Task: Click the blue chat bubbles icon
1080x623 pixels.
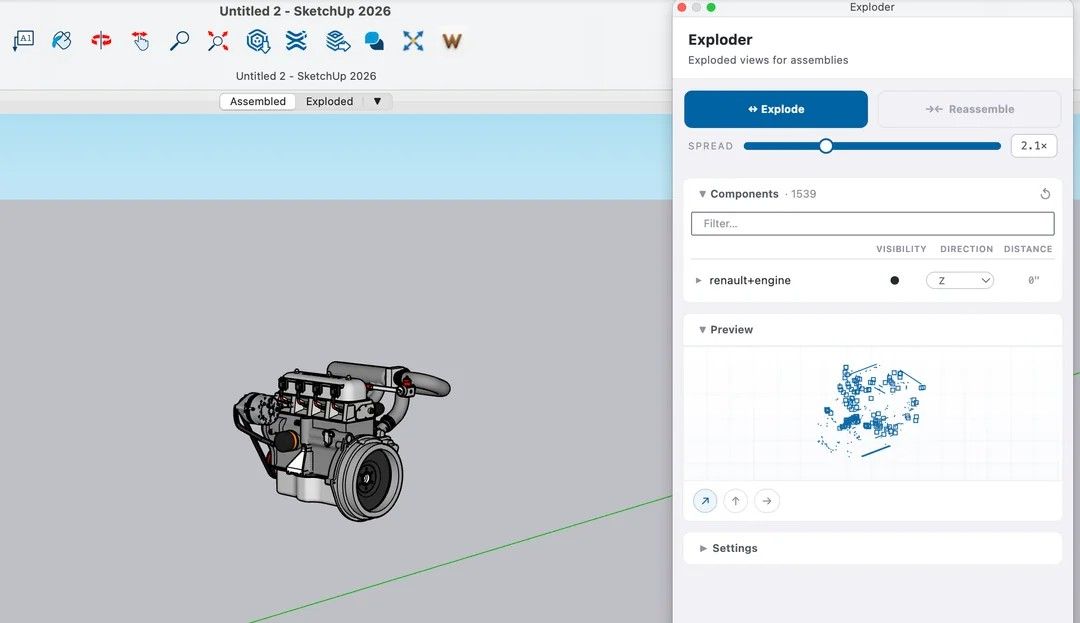Action: [375, 41]
